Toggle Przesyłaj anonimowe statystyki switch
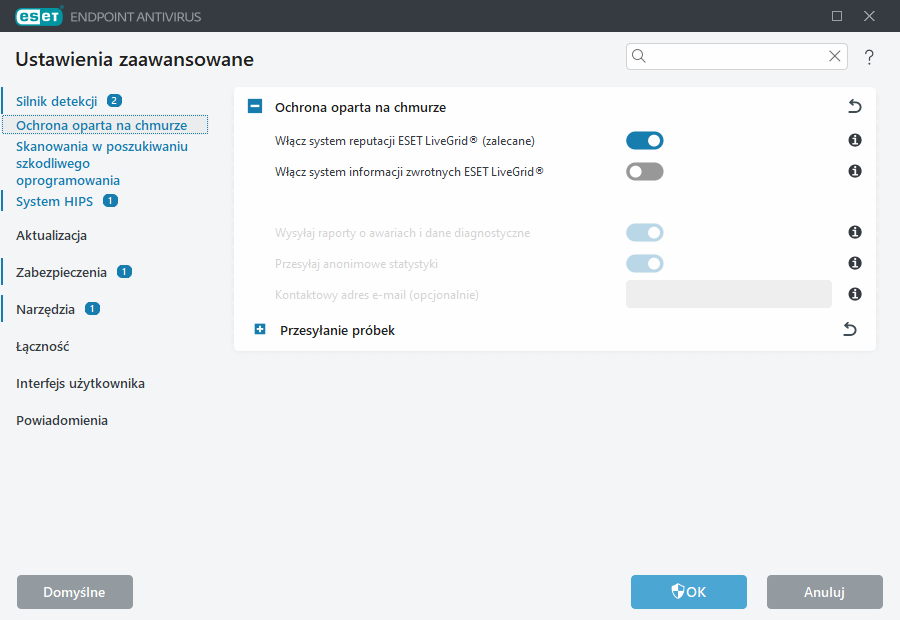 pyautogui.click(x=644, y=263)
